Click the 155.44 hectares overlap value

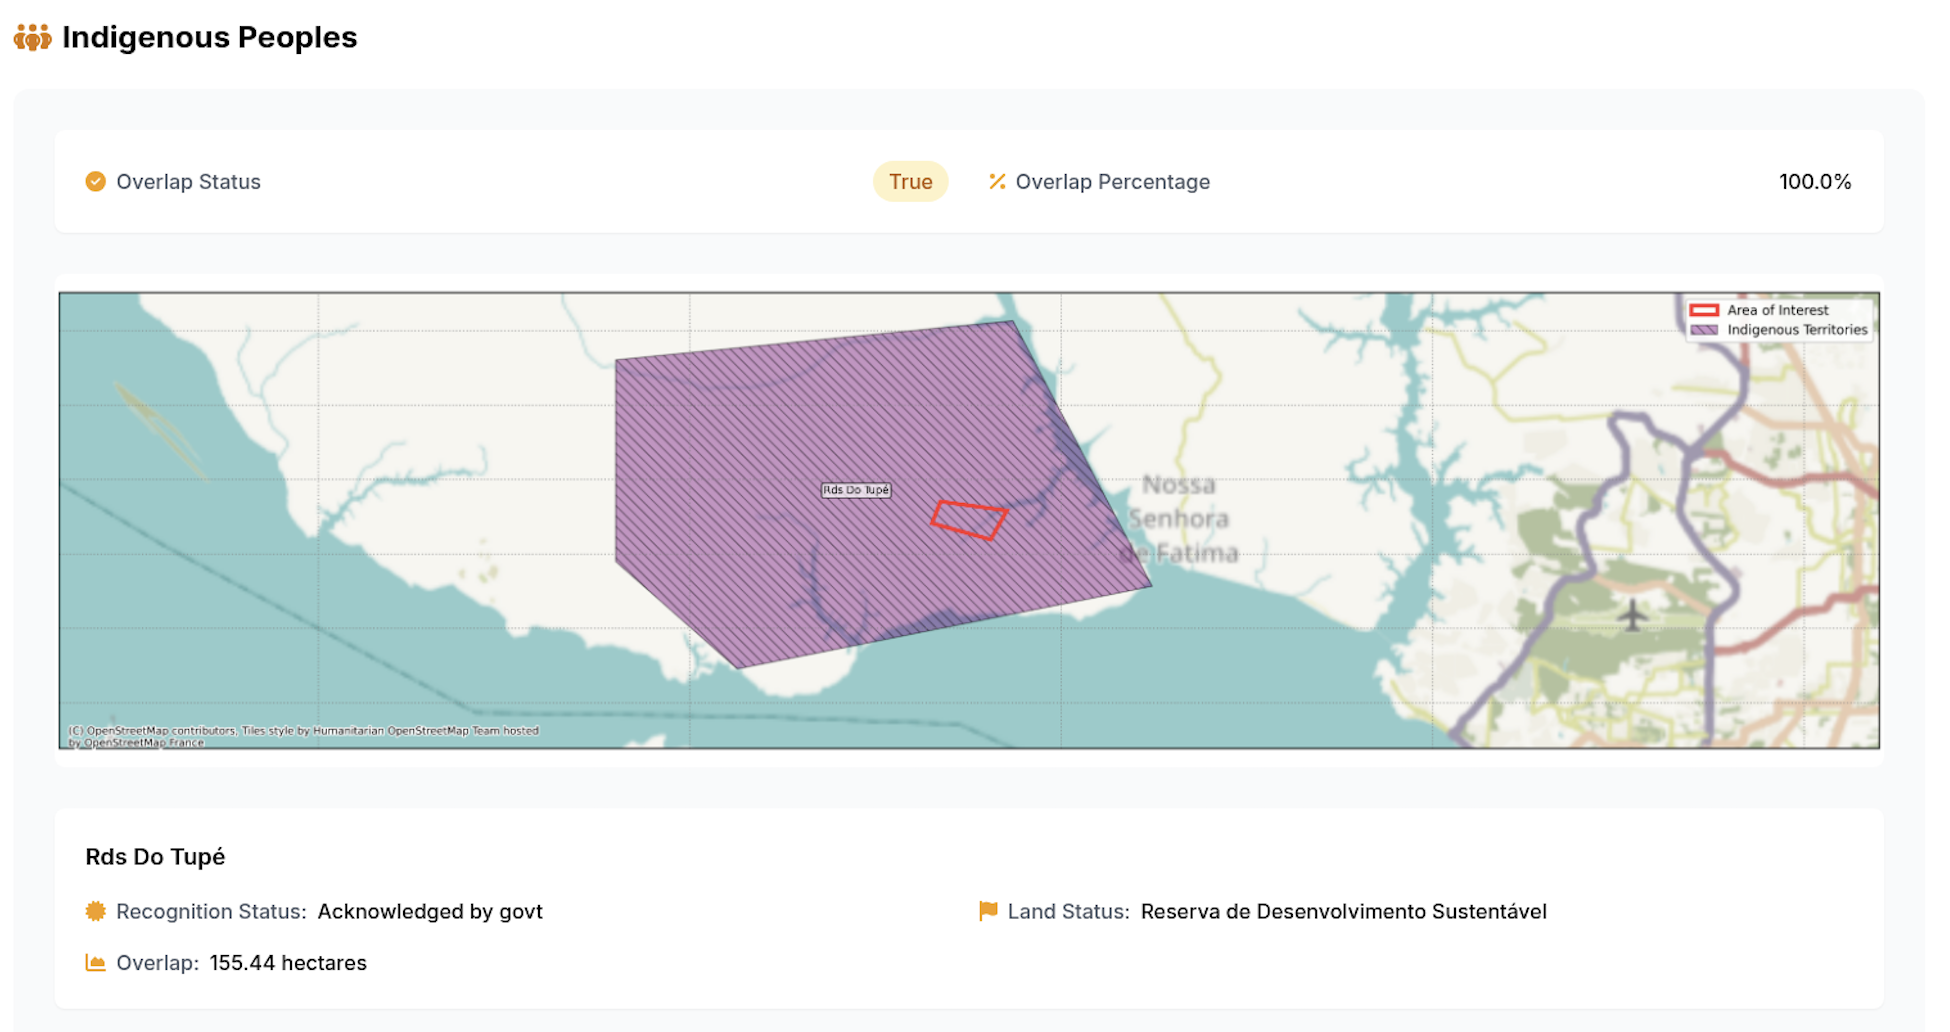coord(288,963)
